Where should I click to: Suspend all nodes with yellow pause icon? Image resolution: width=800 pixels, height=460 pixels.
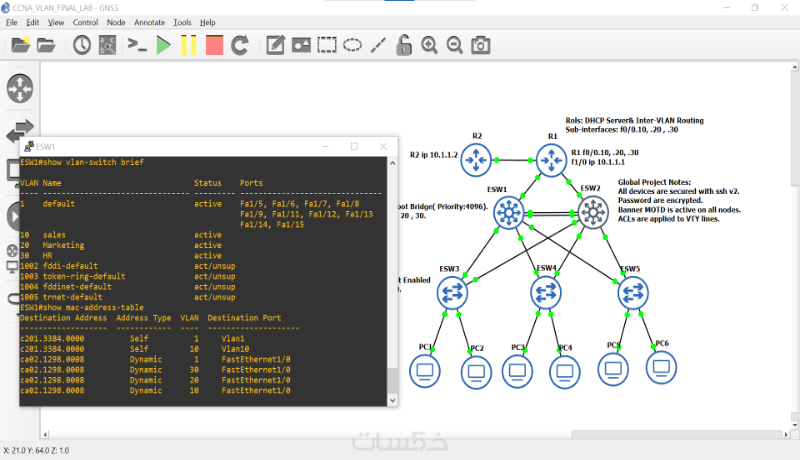pos(189,45)
